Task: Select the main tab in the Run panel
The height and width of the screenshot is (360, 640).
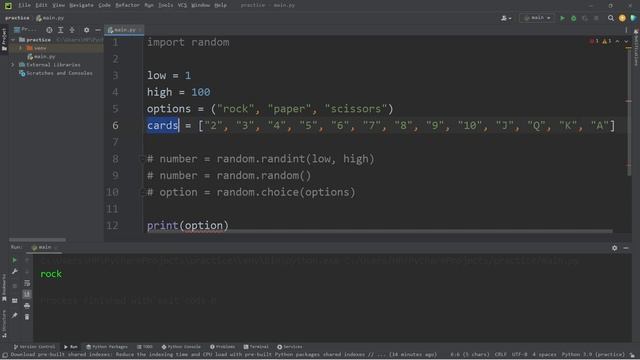Action: click(44, 247)
